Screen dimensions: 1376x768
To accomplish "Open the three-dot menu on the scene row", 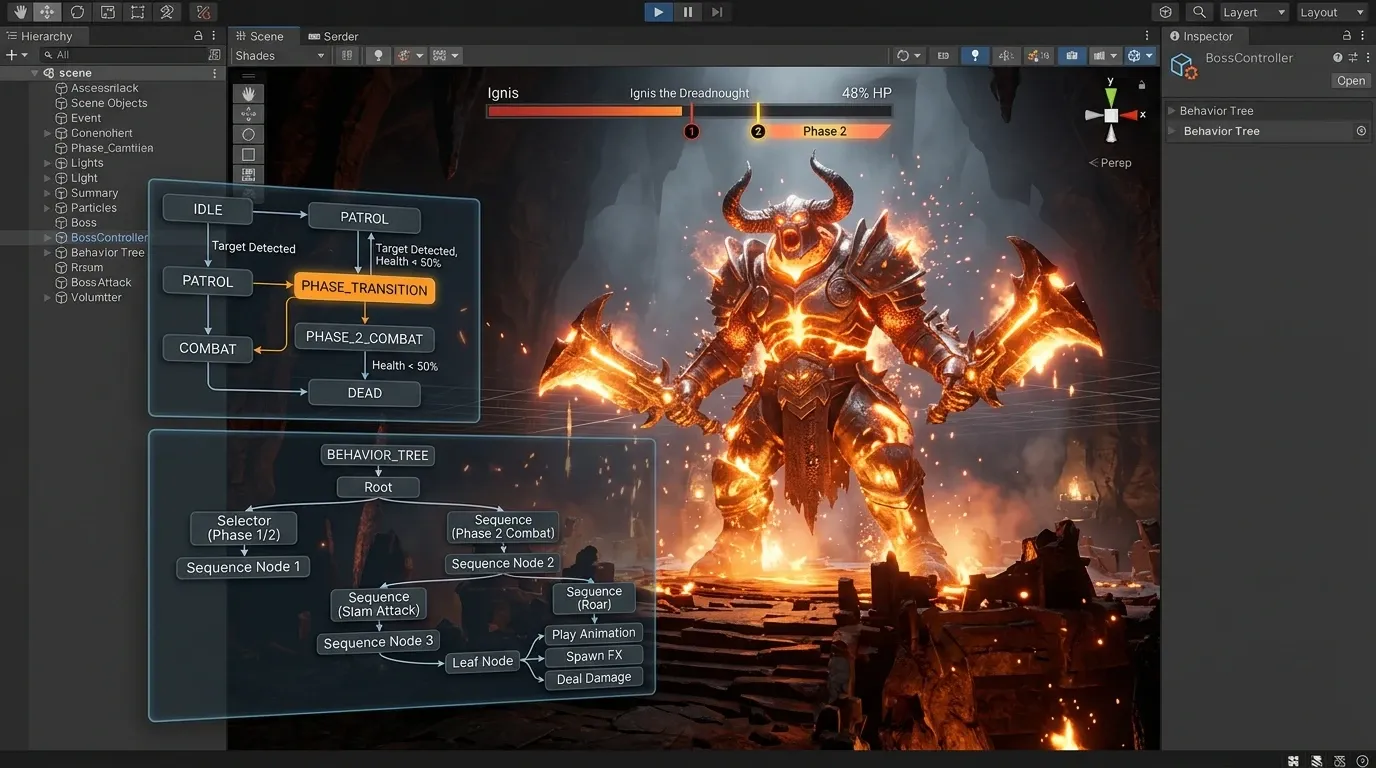I will [x=215, y=73].
